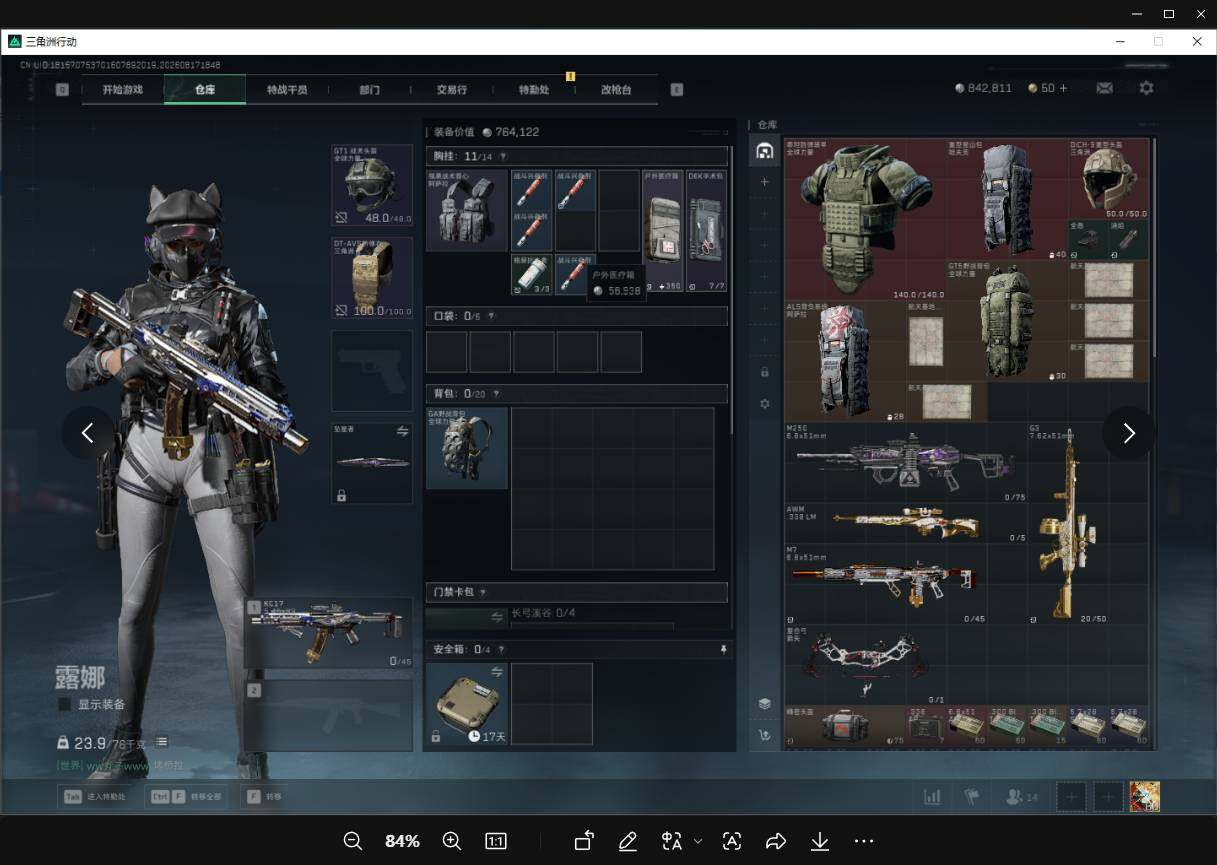Screen dimensions: 1217x865
Task: Add premium currency with plus button
Action: tap(1063, 88)
